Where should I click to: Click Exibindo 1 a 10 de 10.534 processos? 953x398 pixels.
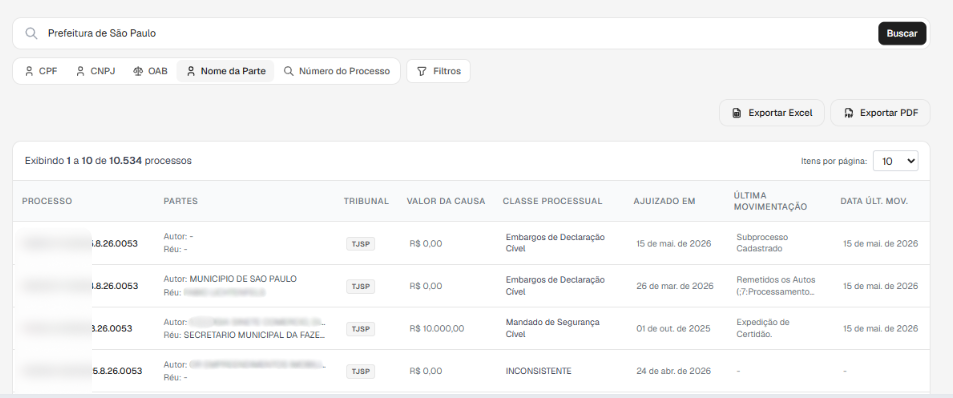coord(108,161)
